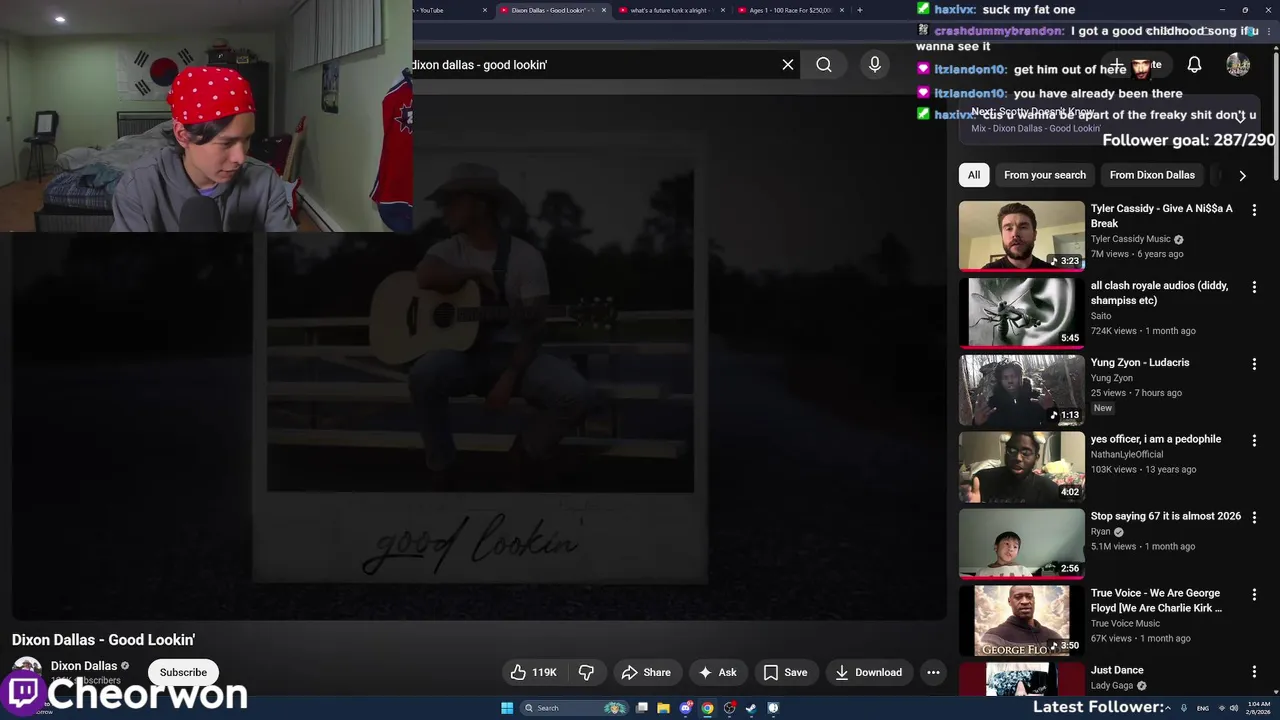Screen dimensions: 1280x720
Task: Click the taskbar Search box
Action: (573, 708)
